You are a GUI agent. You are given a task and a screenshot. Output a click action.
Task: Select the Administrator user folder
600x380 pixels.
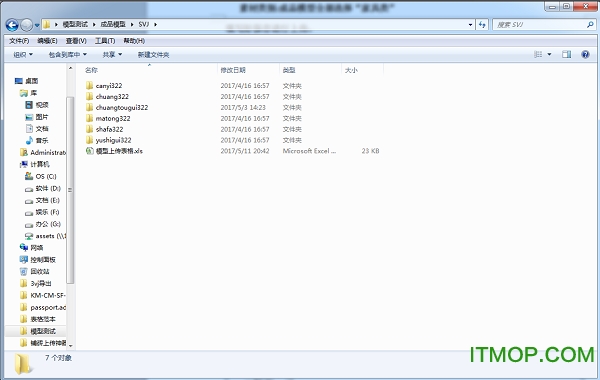tap(48, 152)
